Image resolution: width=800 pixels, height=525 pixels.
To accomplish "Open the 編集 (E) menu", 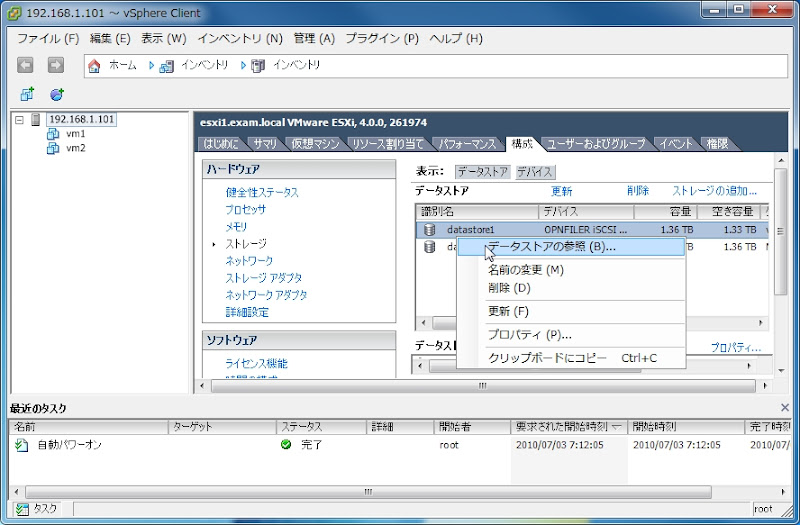I will (110, 39).
